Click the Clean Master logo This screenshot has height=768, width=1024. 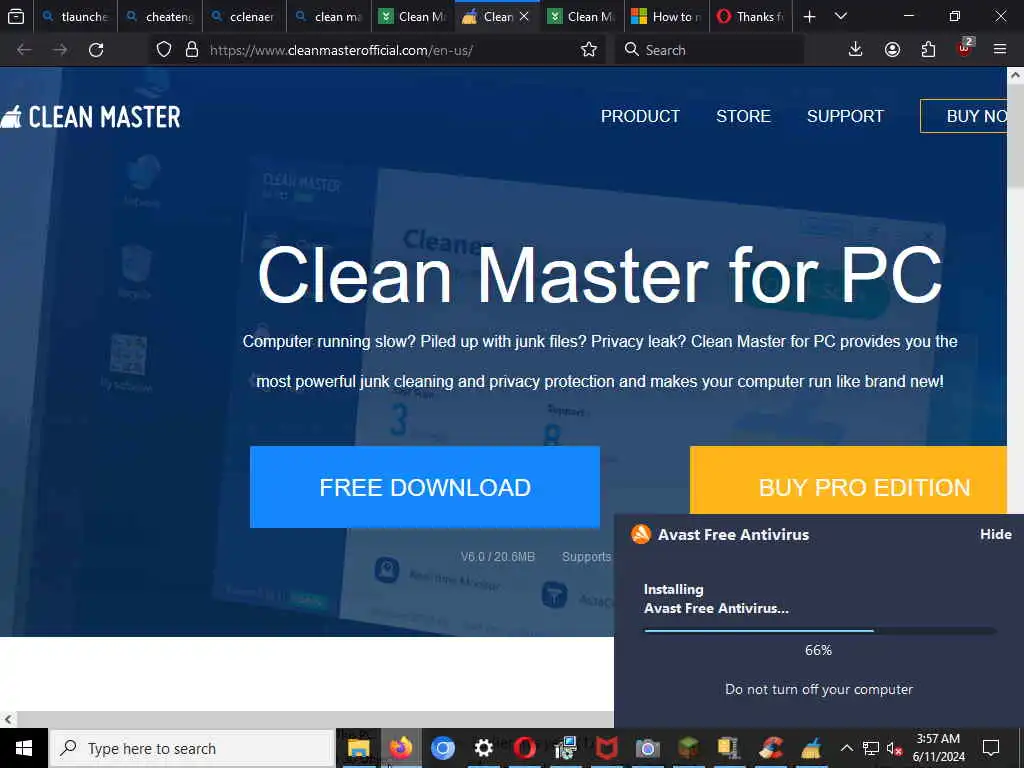pos(90,117)
